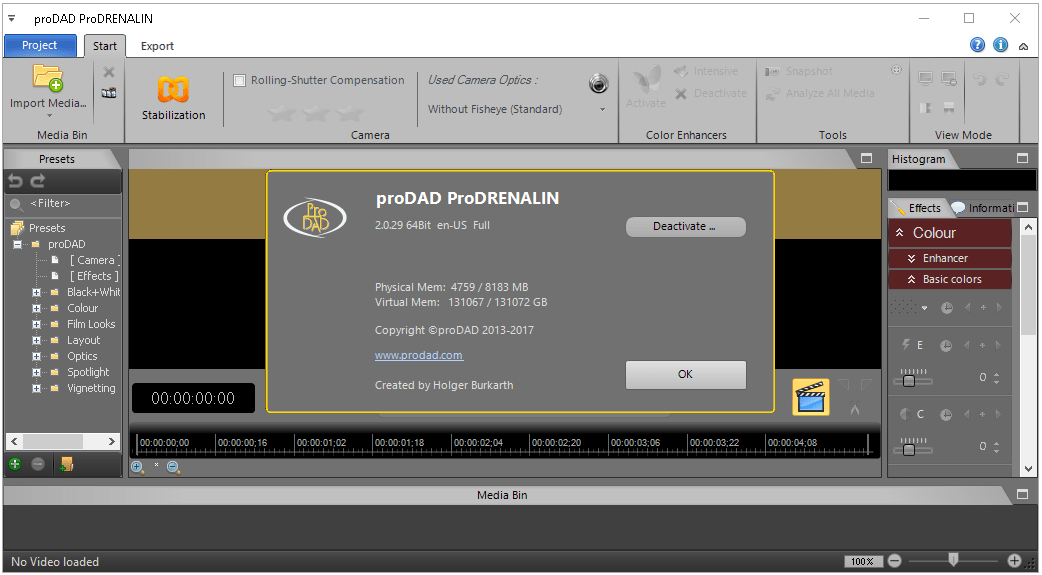Click Deactivate in Color Enhancers group

(x=710, y=94)
